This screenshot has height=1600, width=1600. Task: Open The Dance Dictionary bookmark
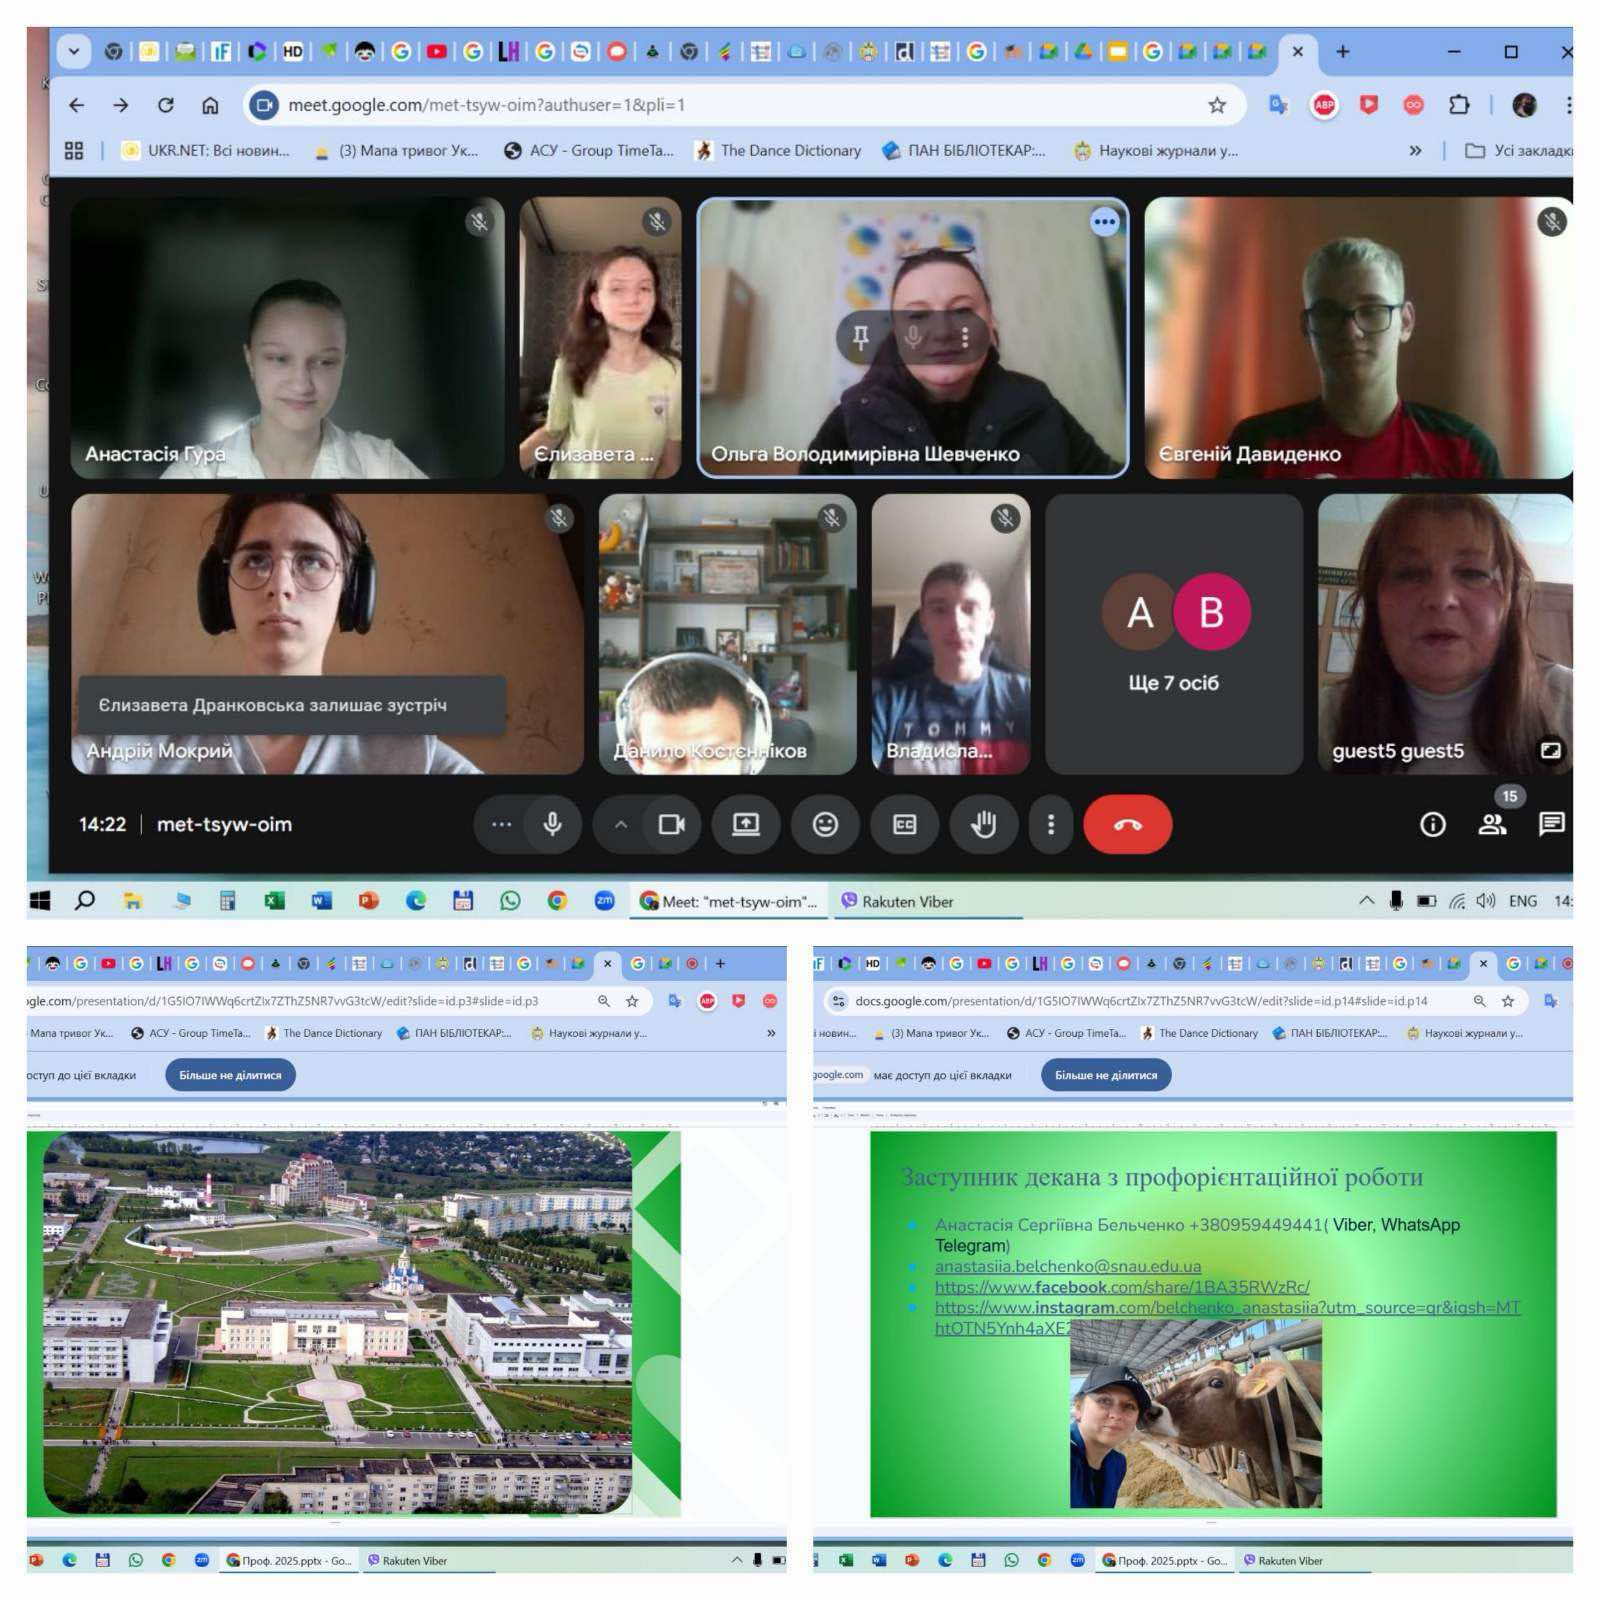coord(778,151)
